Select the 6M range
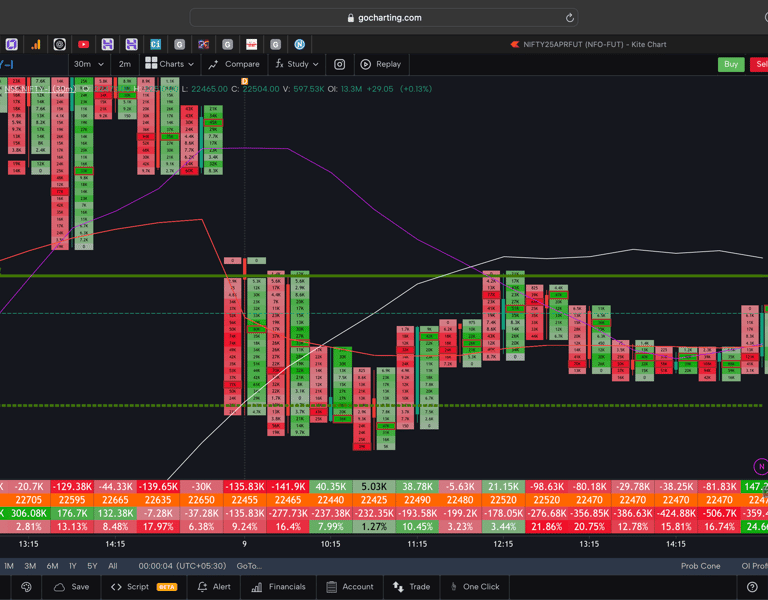 (x=52, y=566)
